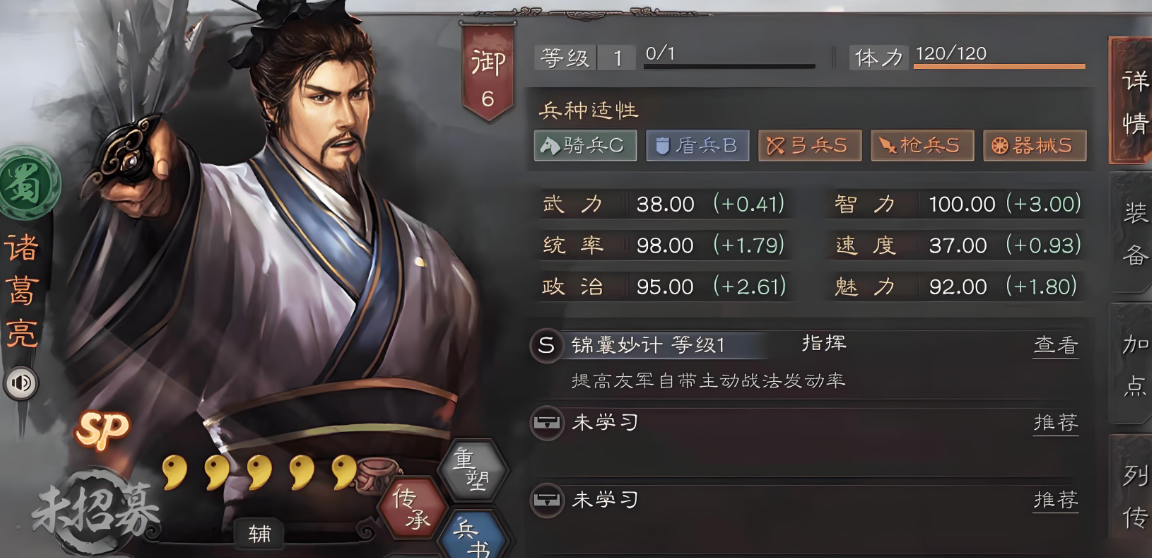
Task: Tap the 辅 role tag under portrait
Action: [259, 535]
